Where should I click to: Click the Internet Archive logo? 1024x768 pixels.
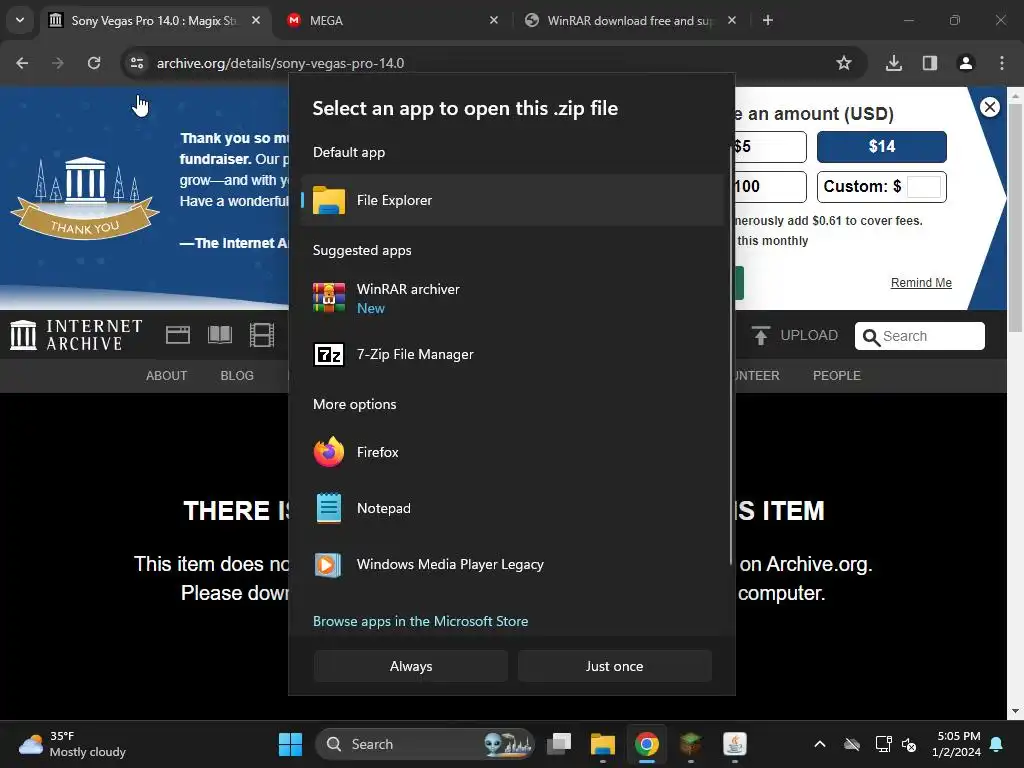pos(76,335)
